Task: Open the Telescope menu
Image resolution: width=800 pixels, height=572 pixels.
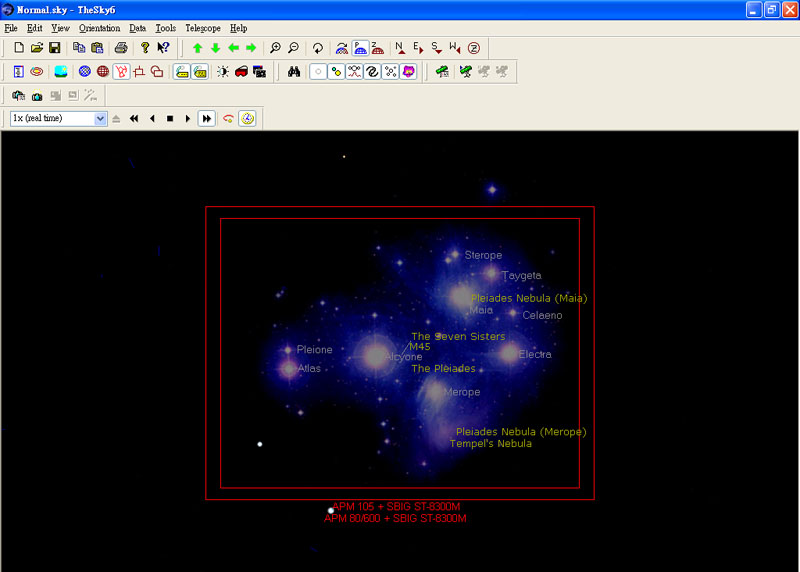Action: [x=202, y=28]
